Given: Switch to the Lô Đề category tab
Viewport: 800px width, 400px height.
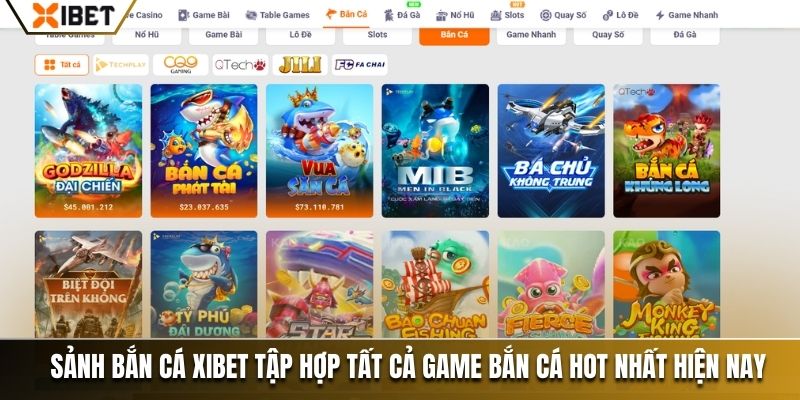Looking at the screenshot, I should (x=301, y=35).
